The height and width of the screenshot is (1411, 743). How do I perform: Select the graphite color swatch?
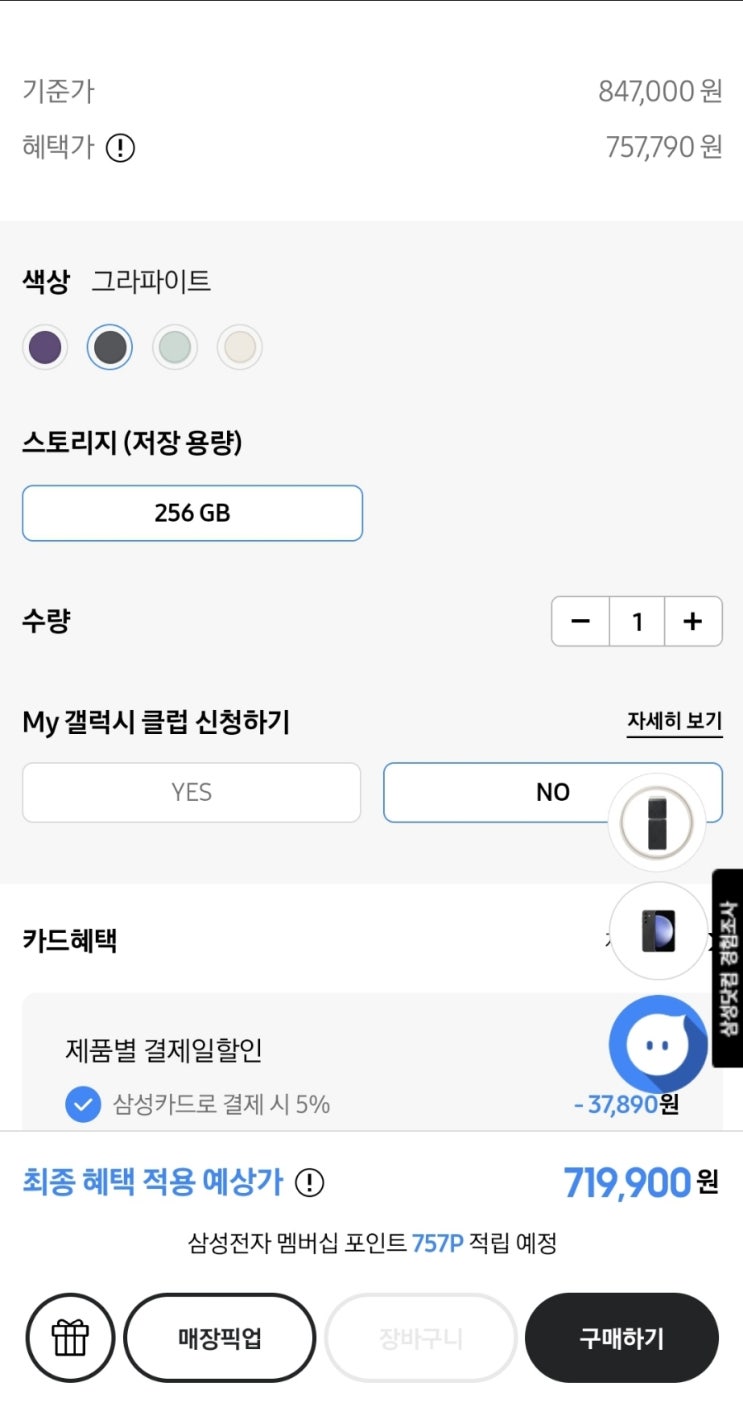[110, 348]
